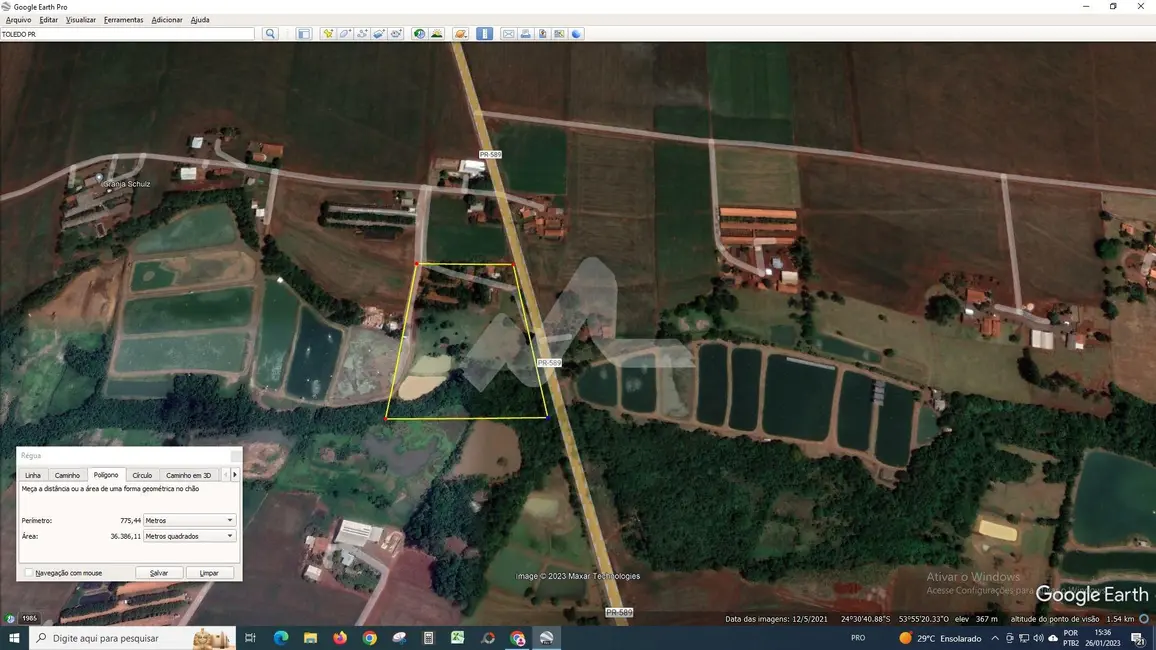Click elevation 367 m in status bar
The height and width of the screenshot is (650, 1156).
pyautogui.click(x=986, y=619)
